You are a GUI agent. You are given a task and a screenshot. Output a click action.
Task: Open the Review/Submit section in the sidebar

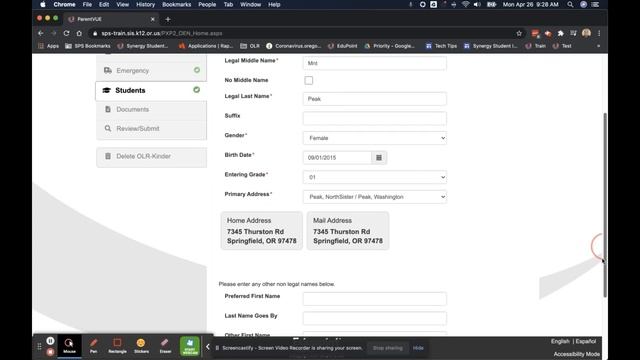[x=151, y=129]
